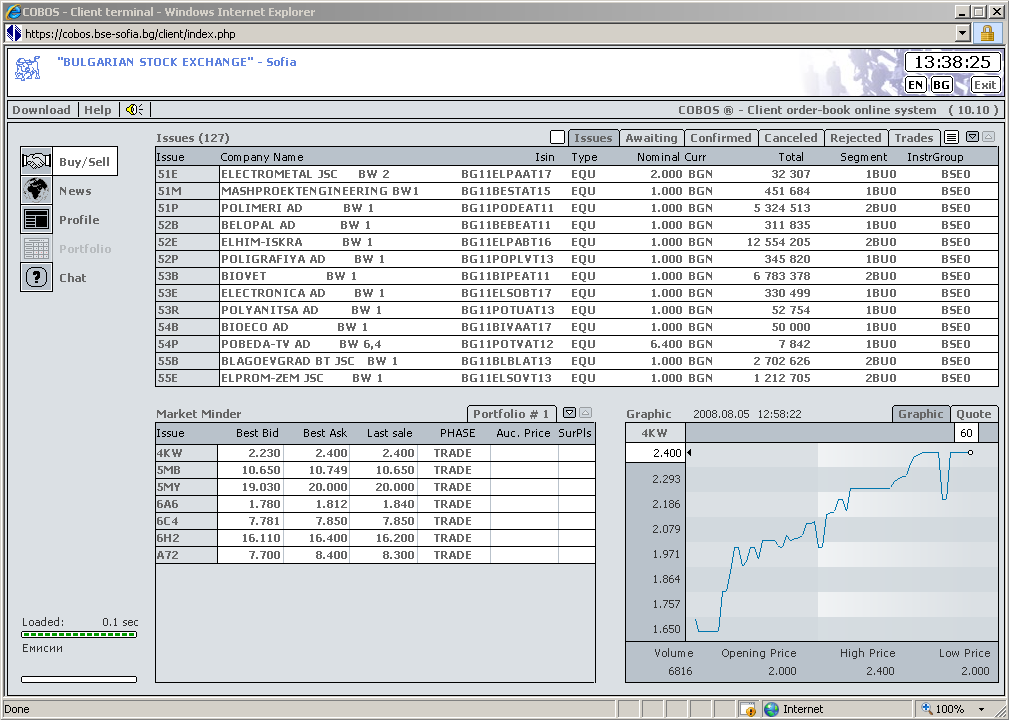Click the security padlock icon in address bar
This screenshot has width=1009, height=720.
pos(987,33)
